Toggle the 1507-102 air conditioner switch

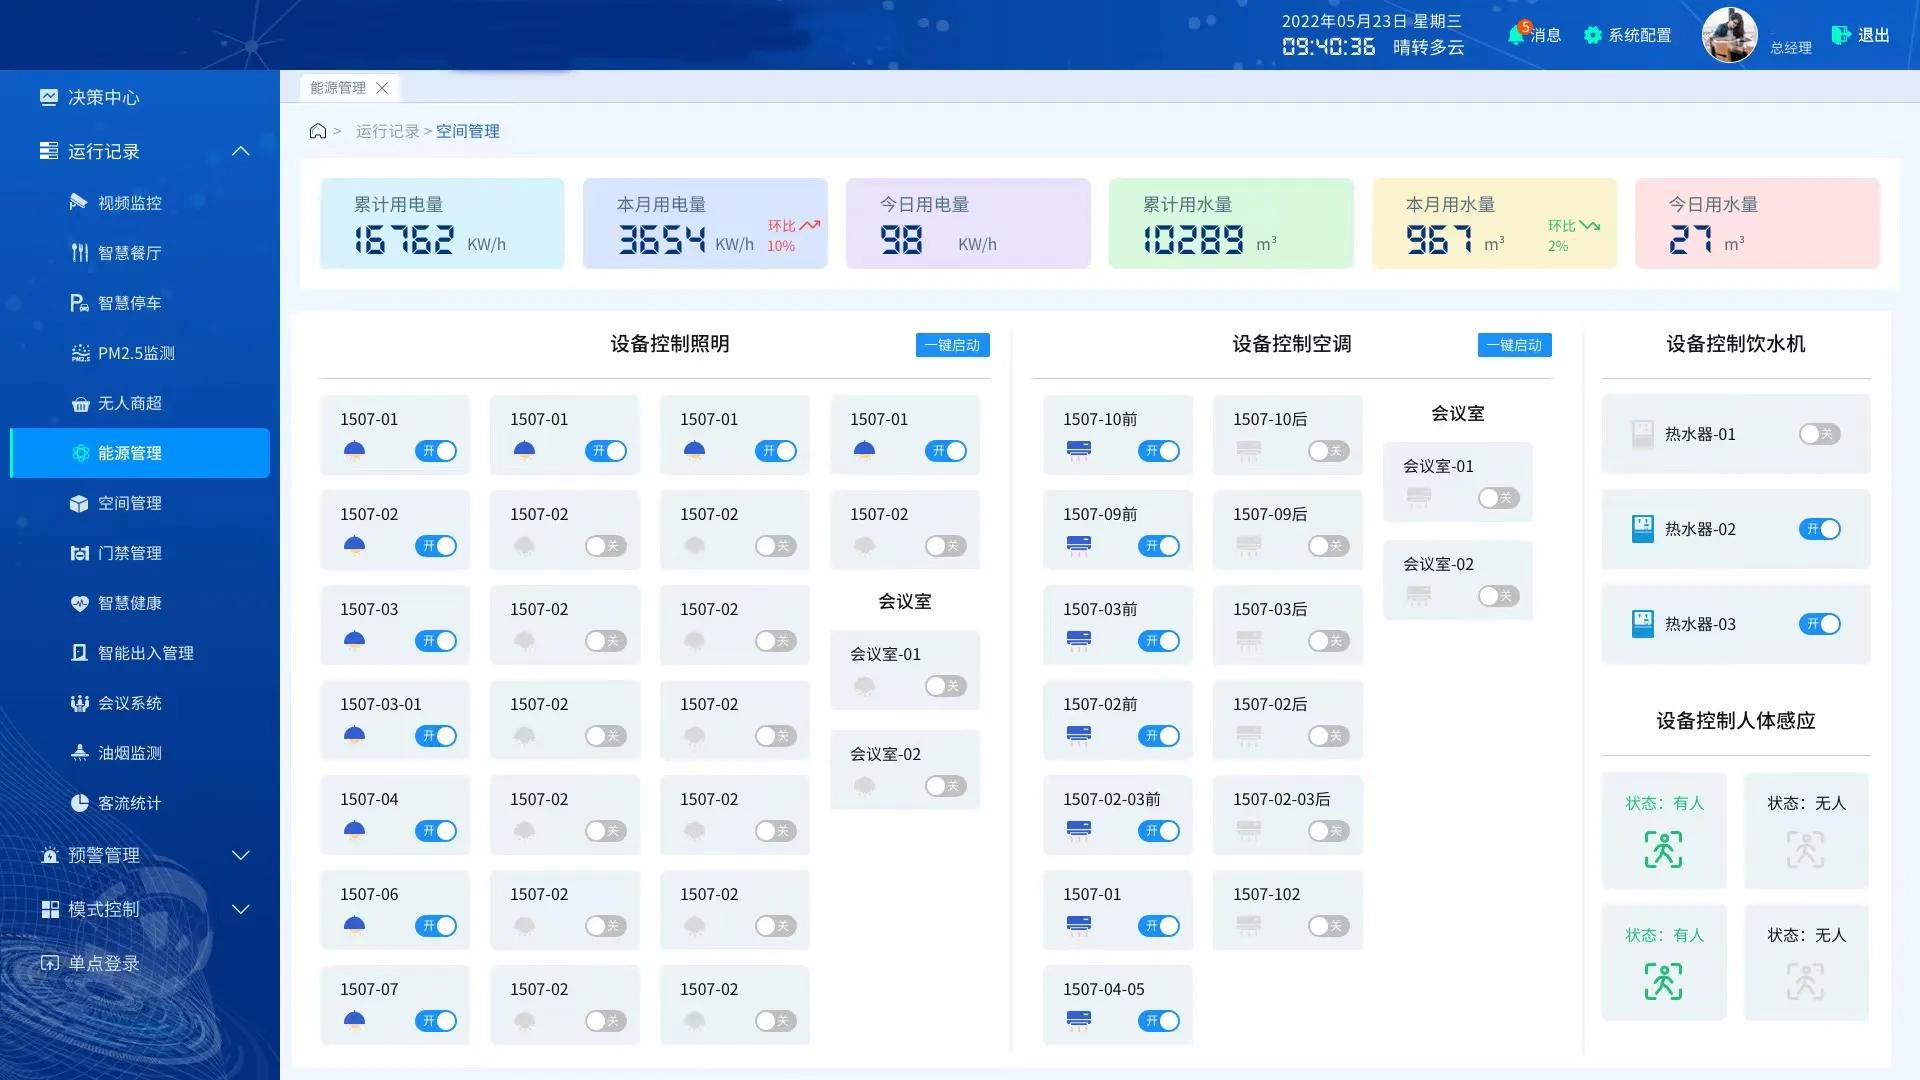tap(1329, 926)
